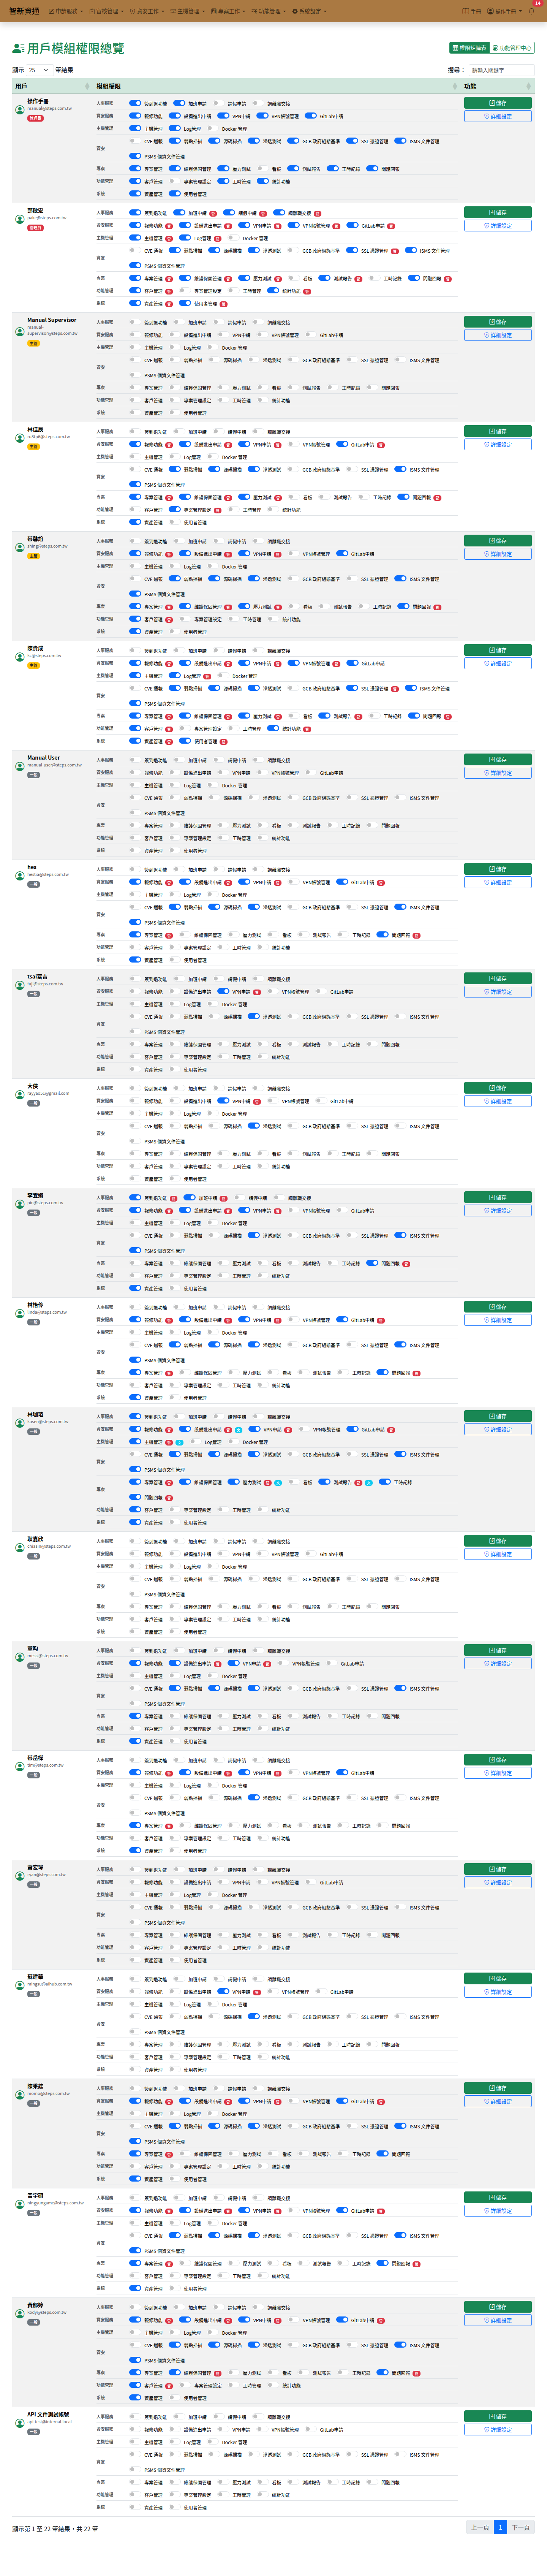The image size is (547, 2576).
Task: Click the avatar icon beside 陳季庭
Action: [20, 2095]
